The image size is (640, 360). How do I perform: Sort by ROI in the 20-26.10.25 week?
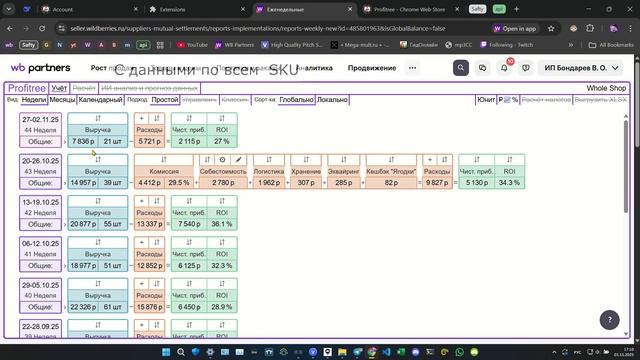pyautogui.click(x=509, y=160)
